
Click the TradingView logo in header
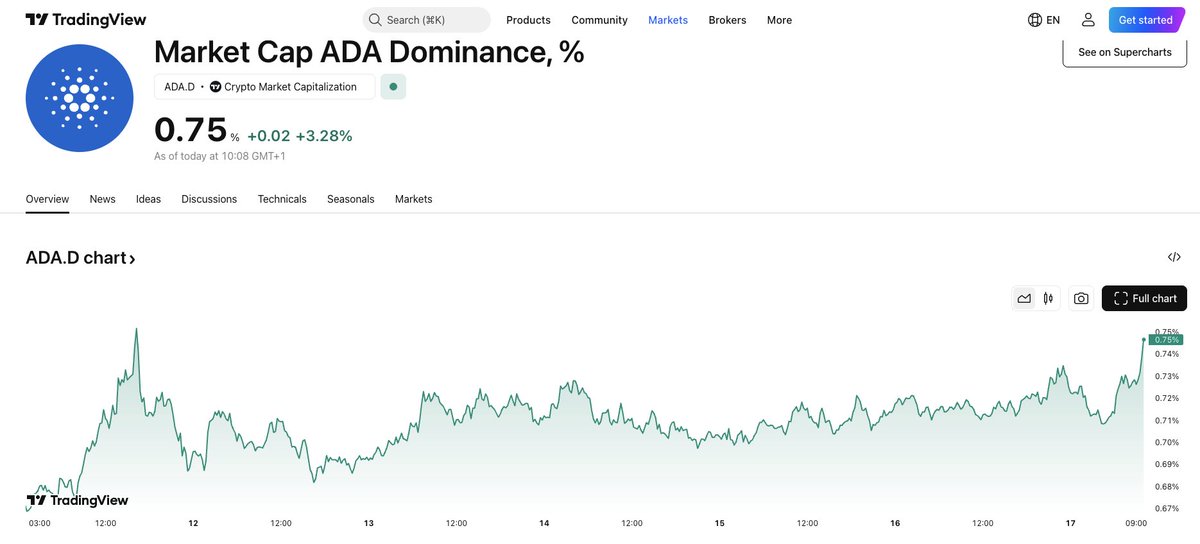coord(86,20)
